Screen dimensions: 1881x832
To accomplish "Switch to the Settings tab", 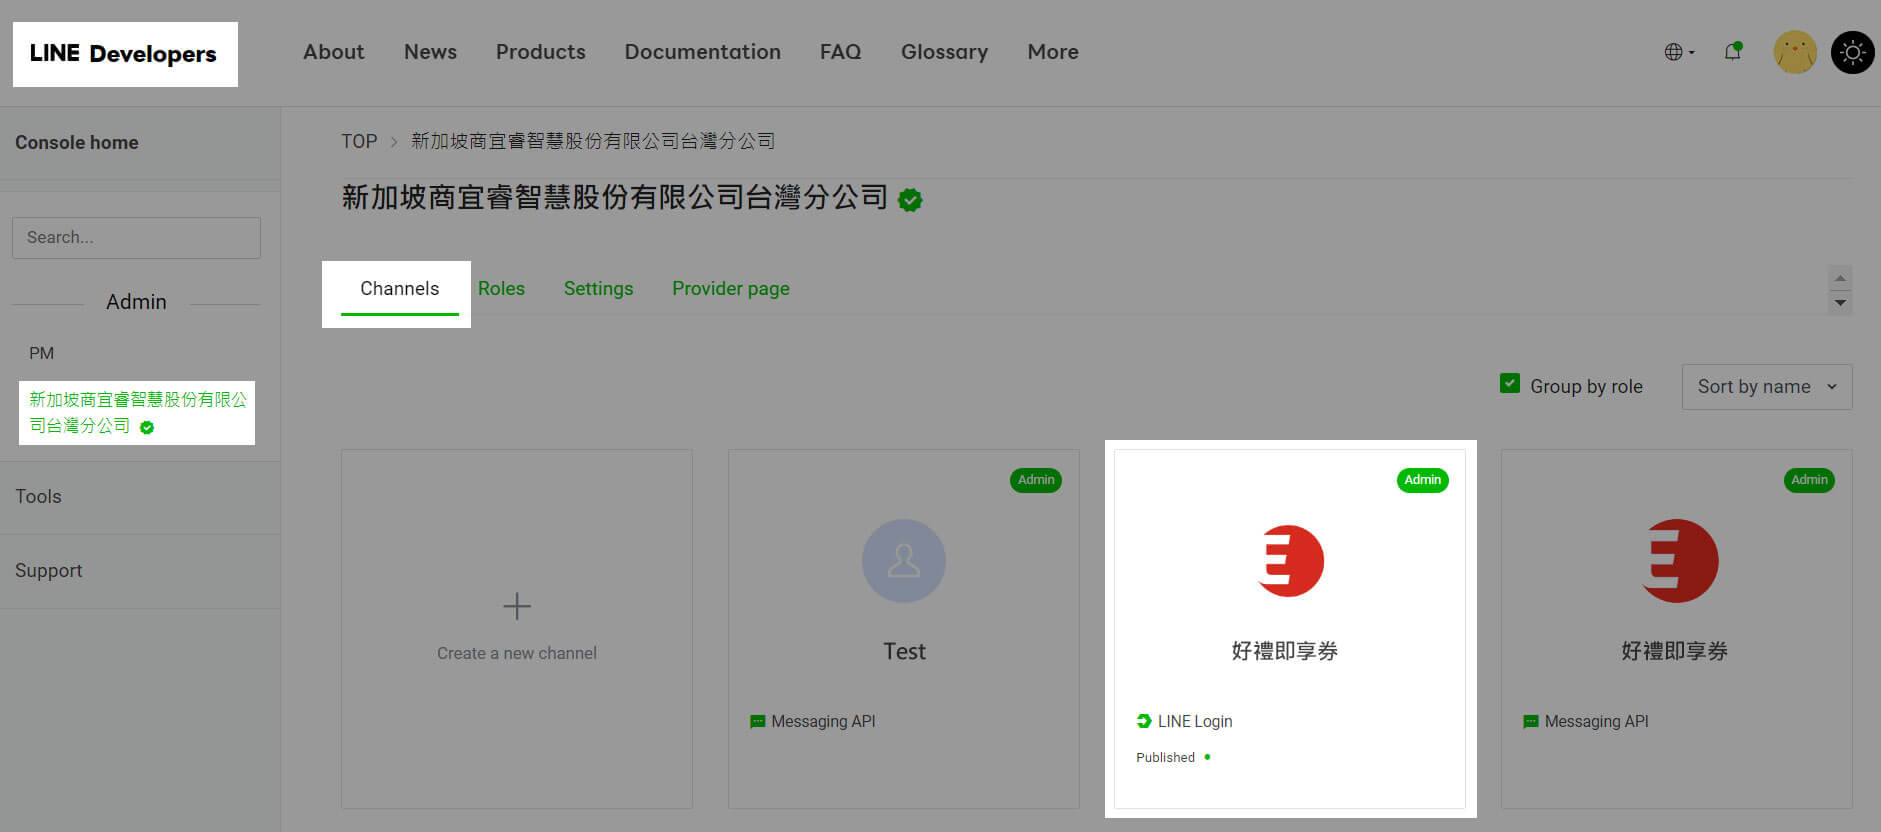I will point(598,289).
